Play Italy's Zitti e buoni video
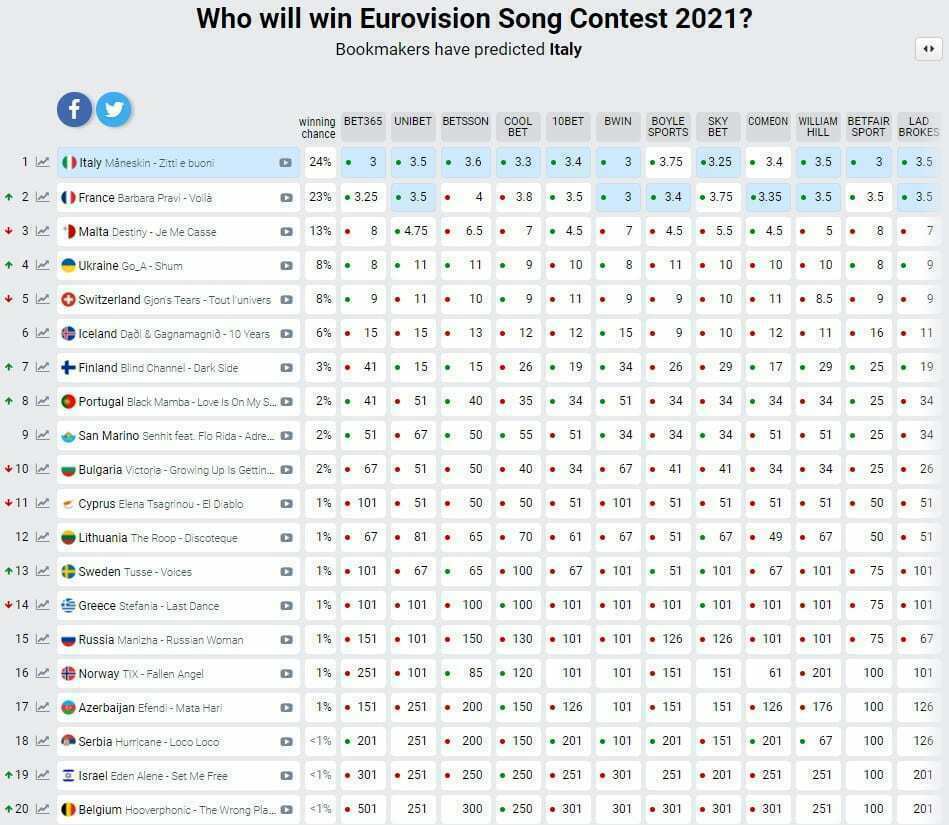 point(286,163)
